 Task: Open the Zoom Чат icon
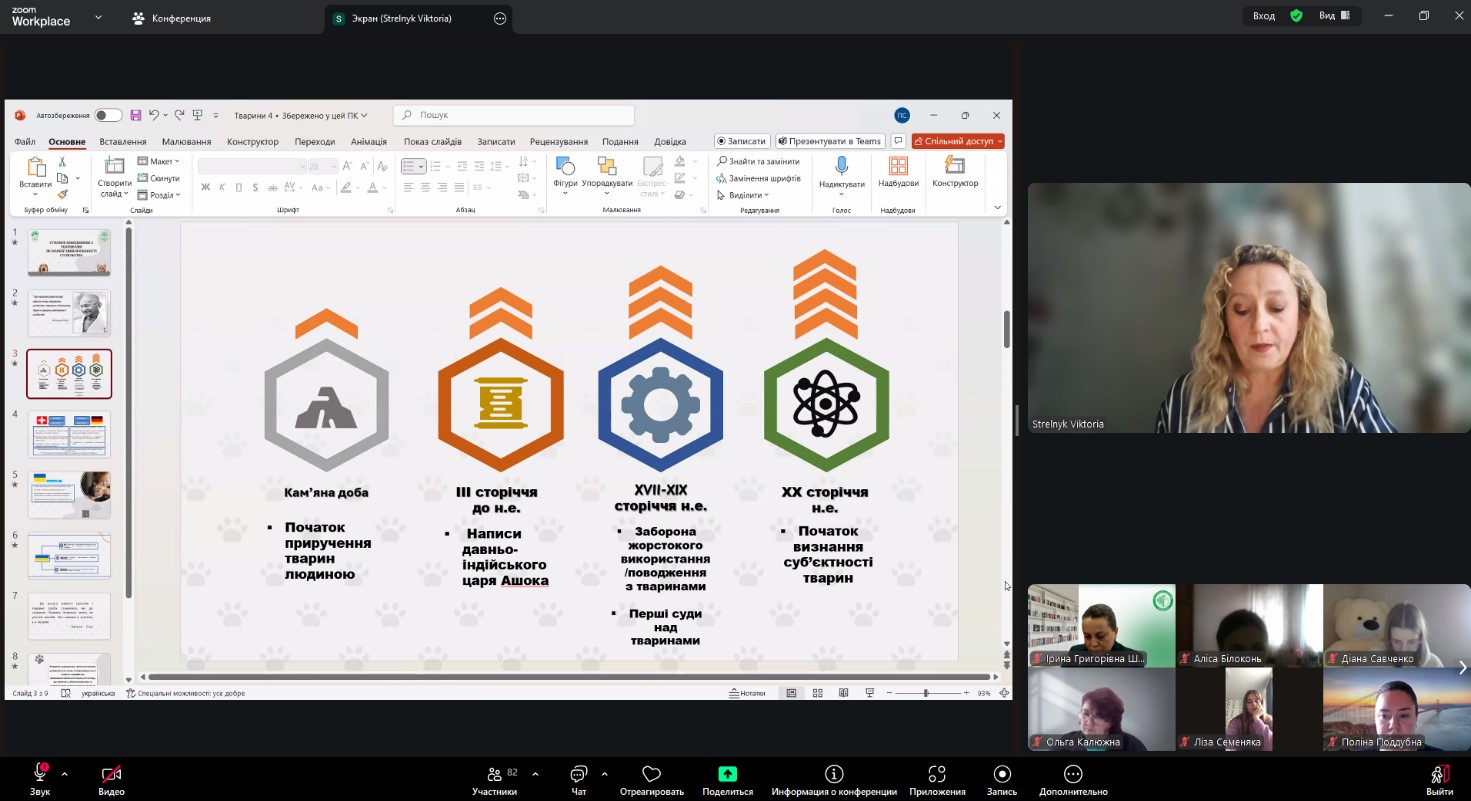578,774
